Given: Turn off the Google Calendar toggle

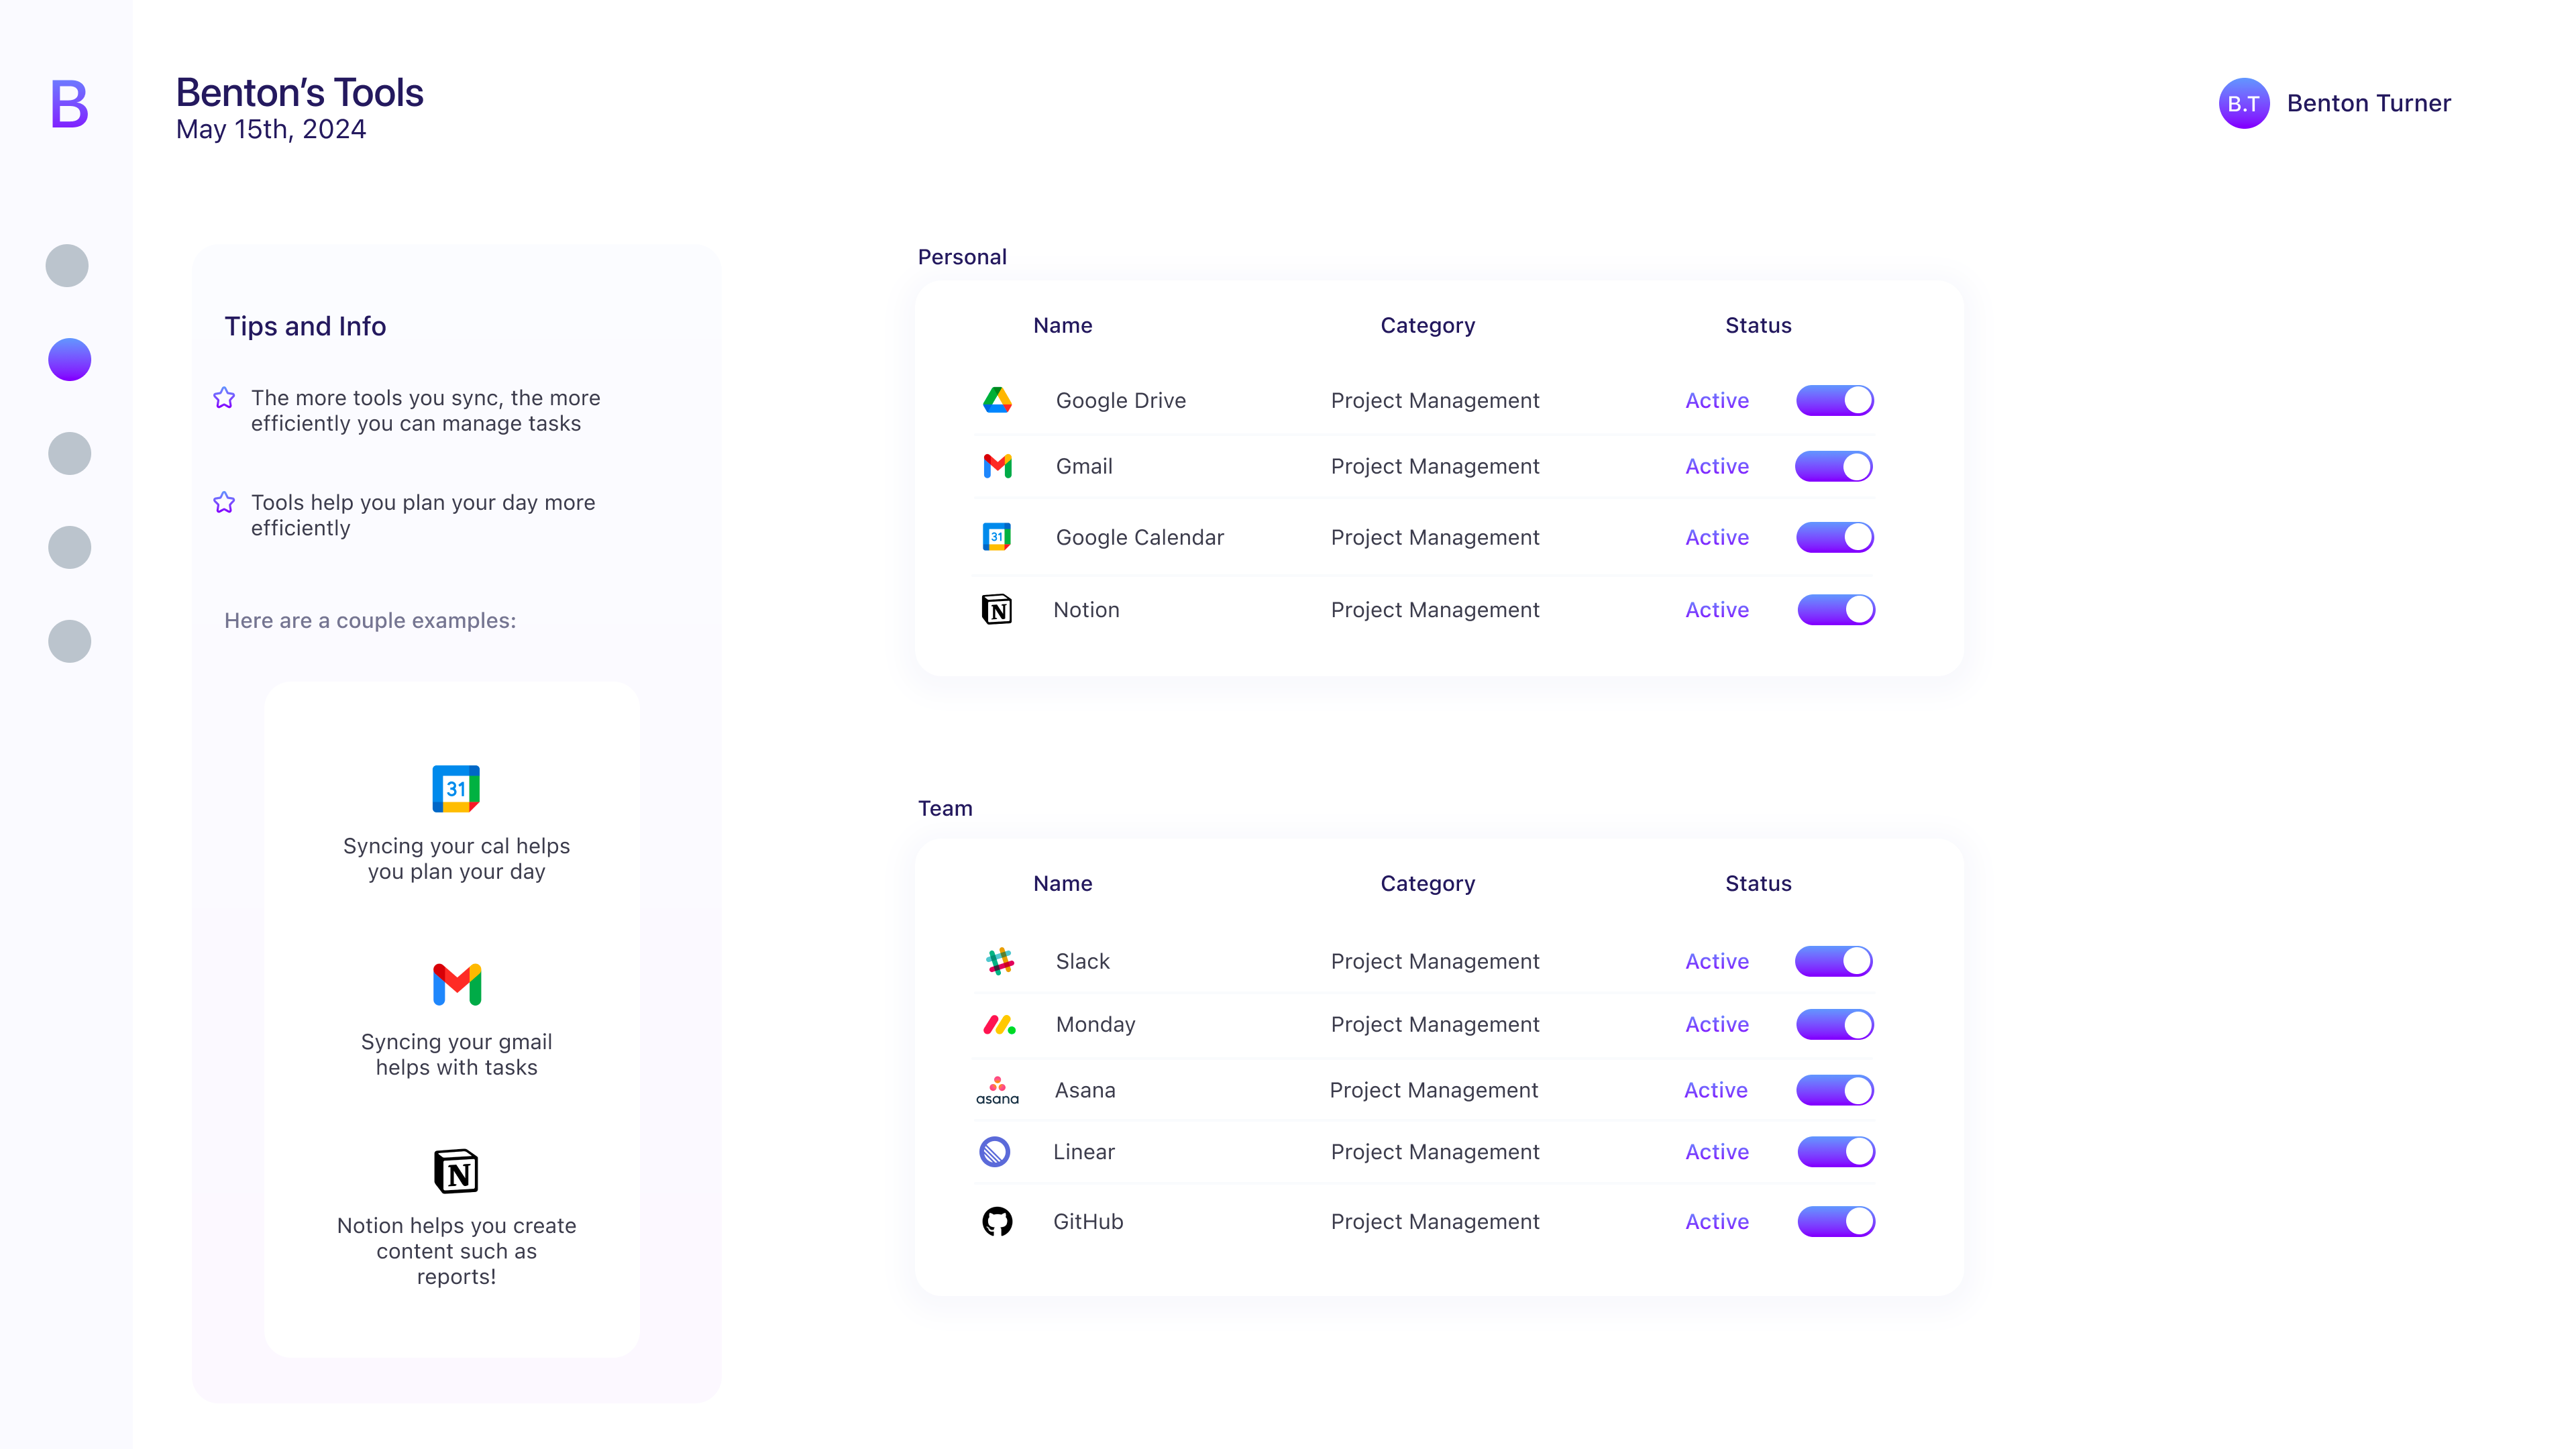Looking at the screenshot, I should (1834, 537).
